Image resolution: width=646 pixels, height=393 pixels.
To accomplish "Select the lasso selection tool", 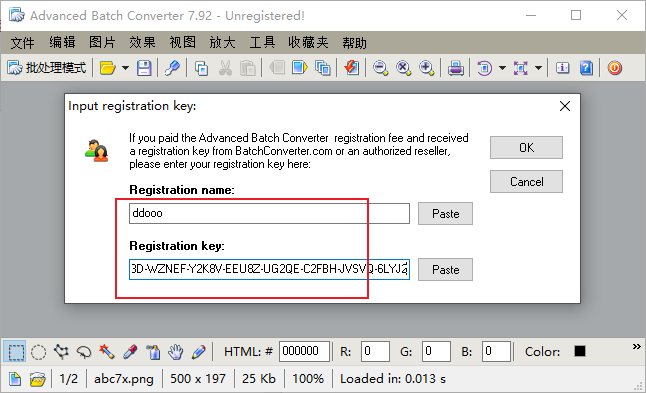I will 84,352.
